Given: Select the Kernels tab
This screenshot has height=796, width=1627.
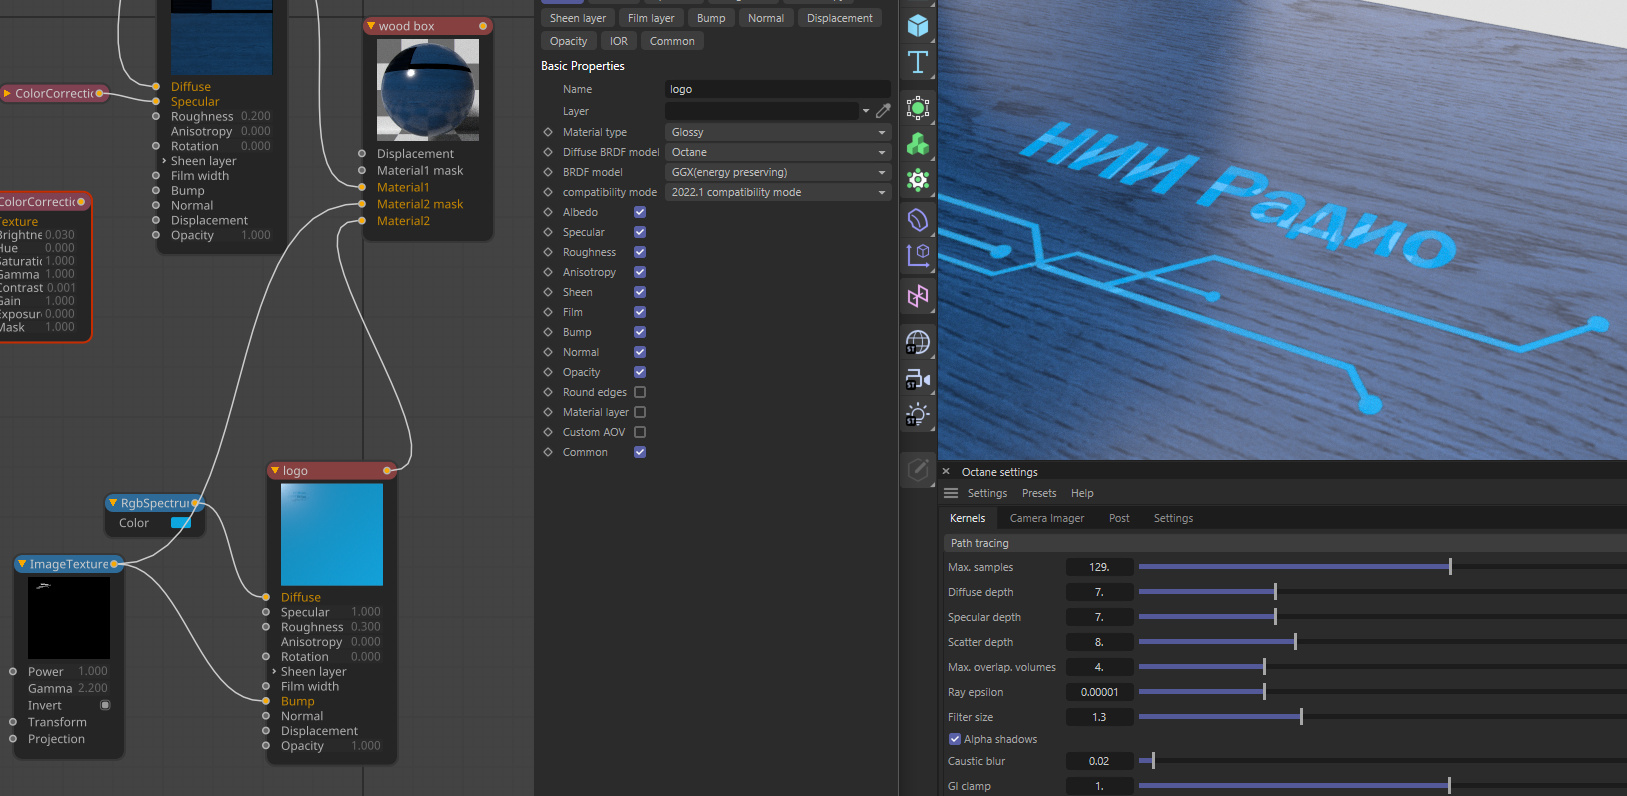Looking at the screenshot, I should pos(967,518).
